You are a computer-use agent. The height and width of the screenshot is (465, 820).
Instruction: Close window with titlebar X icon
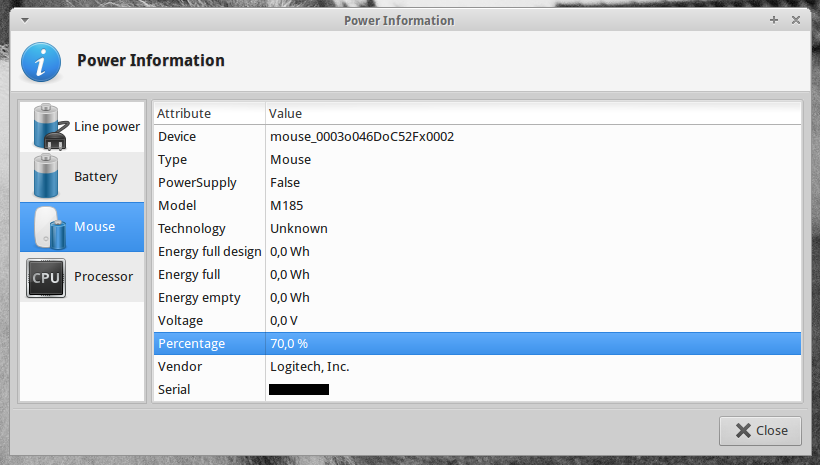(x=796, y=20)
